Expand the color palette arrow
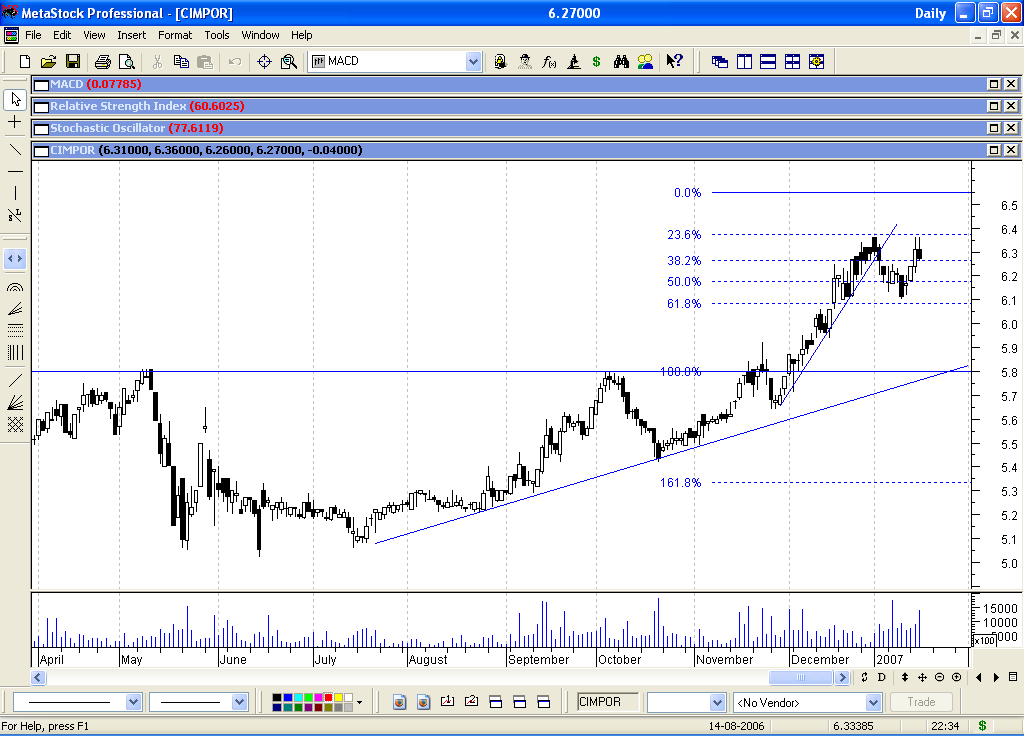Viewport: 1024px width, 736px height. click(x=359, y=703)
